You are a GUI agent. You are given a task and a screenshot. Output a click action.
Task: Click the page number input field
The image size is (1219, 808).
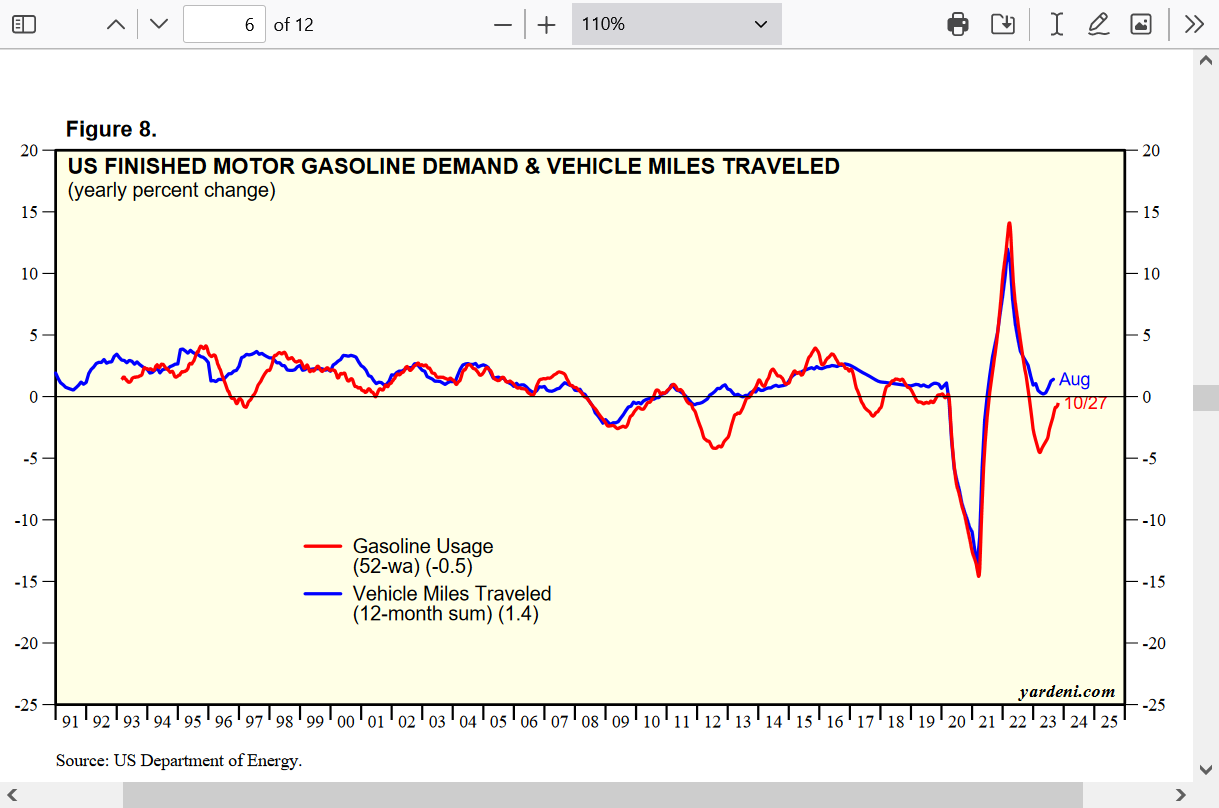point(223,24)
